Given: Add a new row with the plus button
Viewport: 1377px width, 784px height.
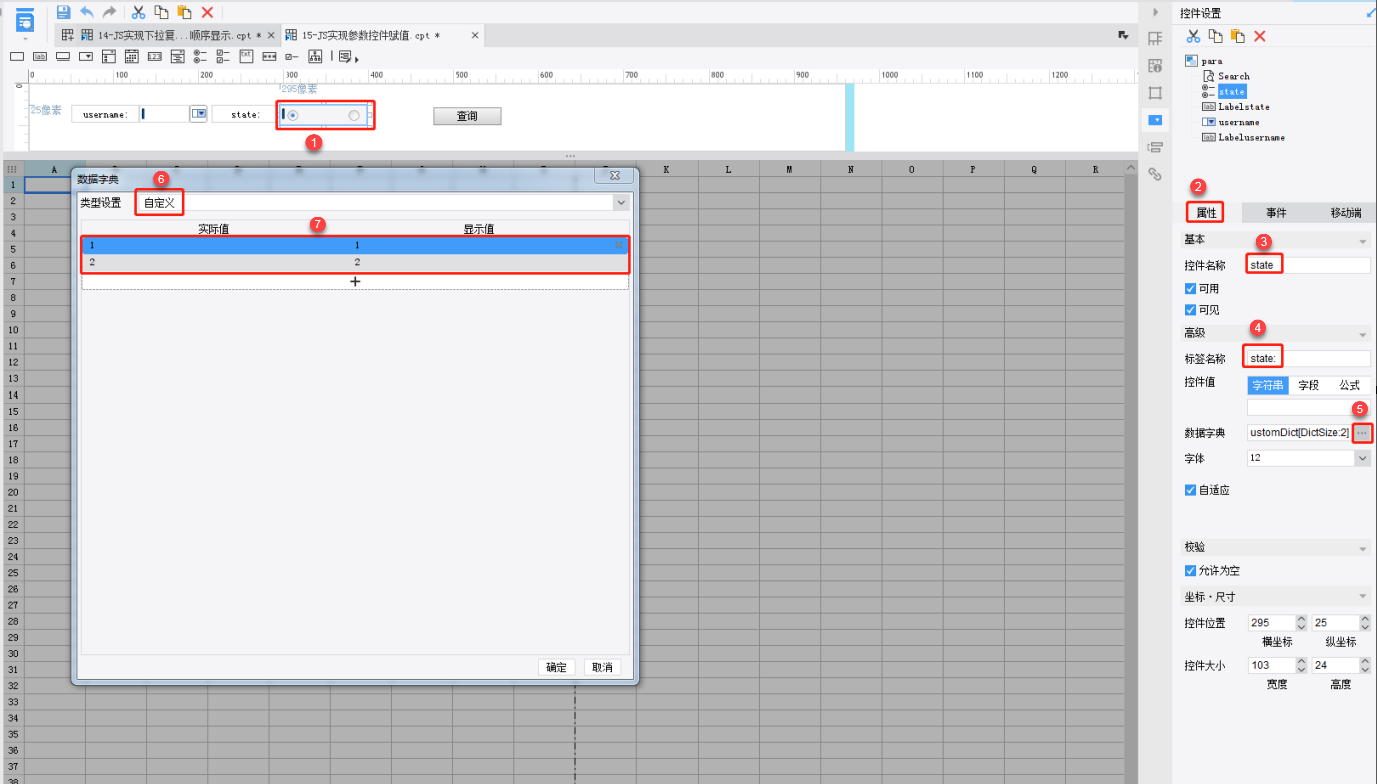Looking at the screenshot, I should click(355, 282).
